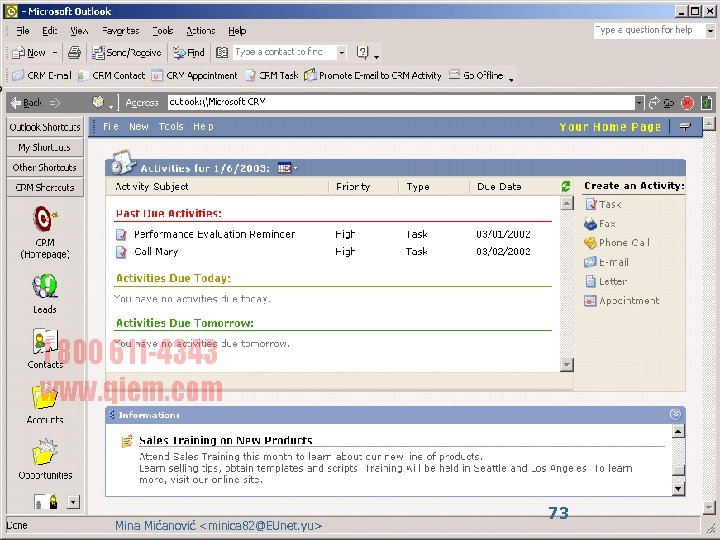Sort by the Priority column
The width and height of the screenshot is (720, 540).
[x=353, y=186]
